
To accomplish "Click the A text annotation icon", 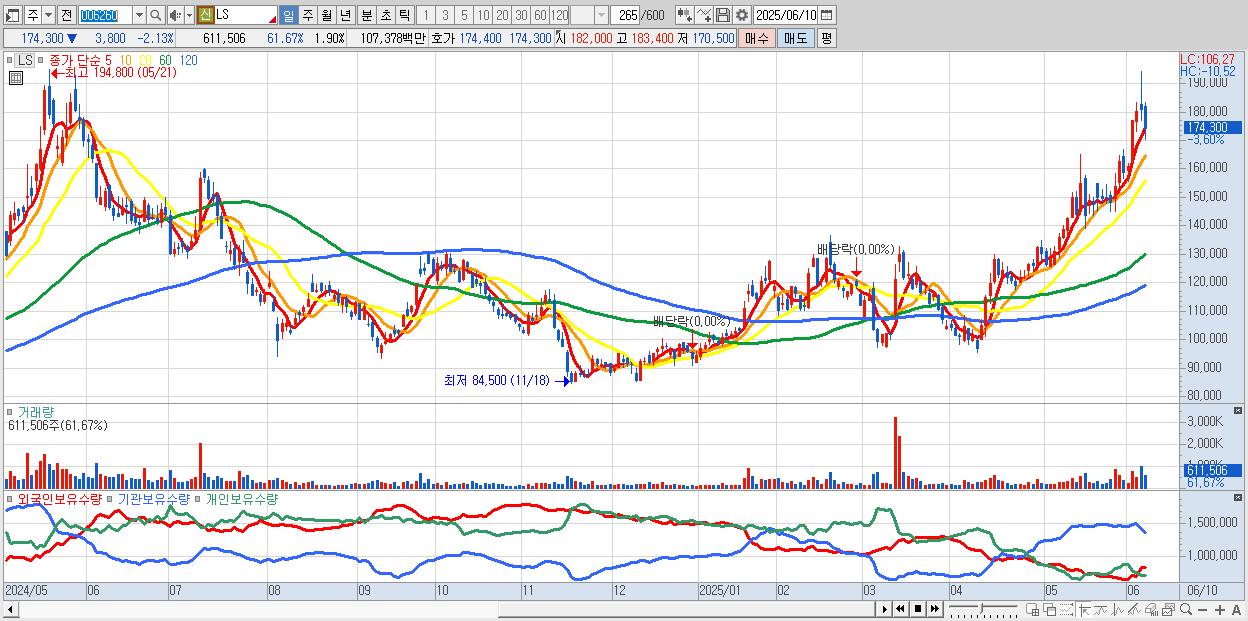I will point(1237,610).
